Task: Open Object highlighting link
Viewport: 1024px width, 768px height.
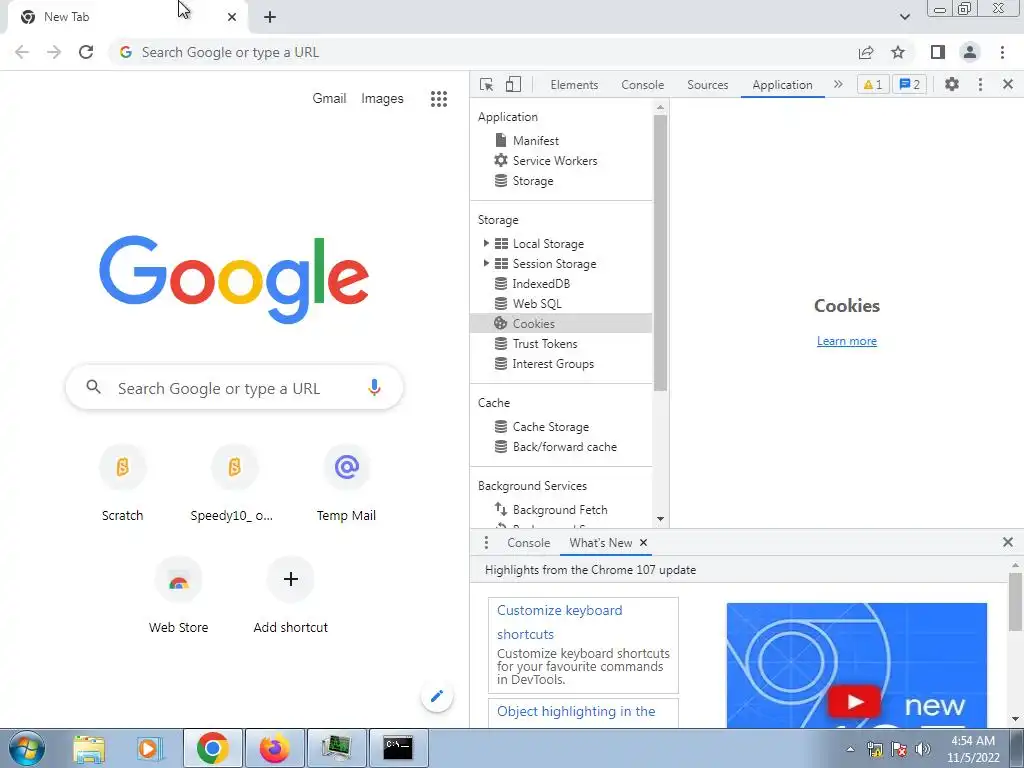Action: tap(576, 711)
